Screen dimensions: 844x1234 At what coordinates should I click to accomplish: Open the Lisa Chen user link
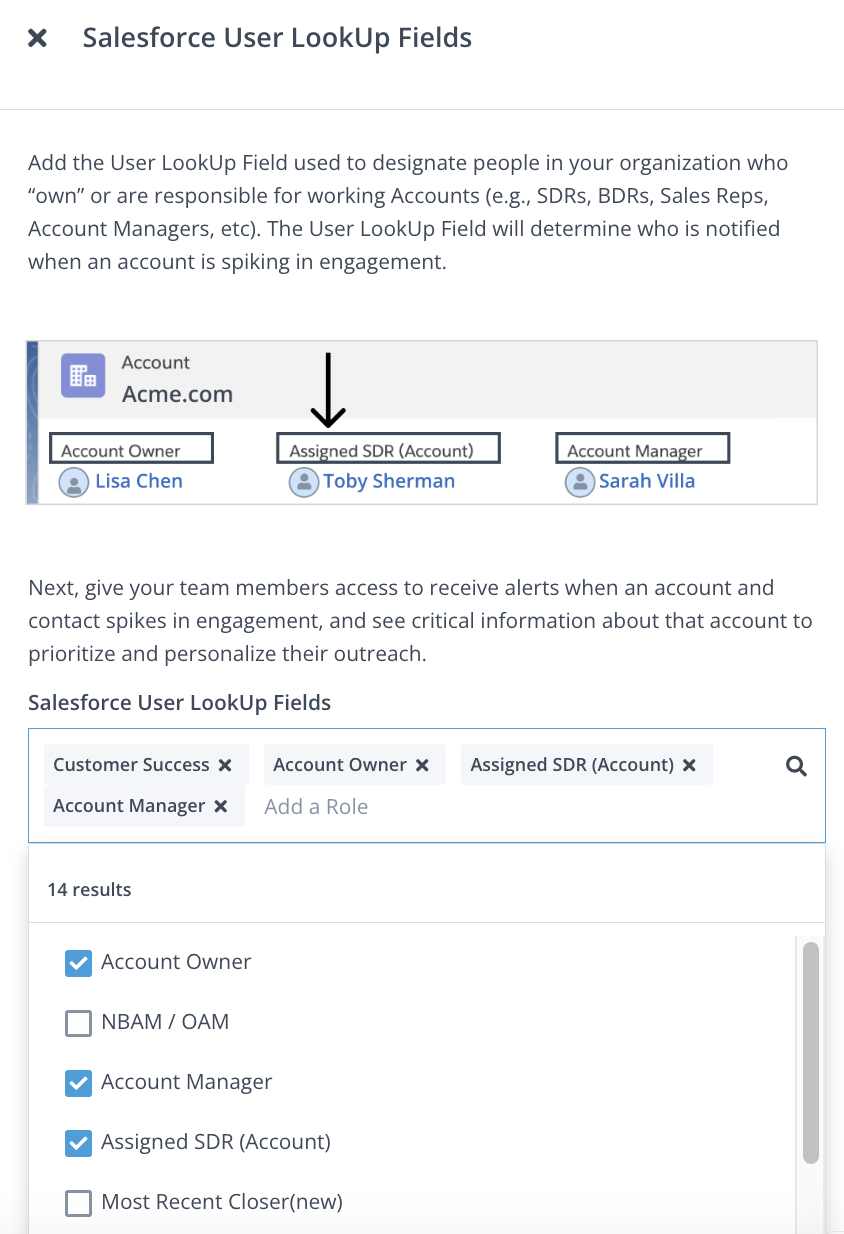(139, 481)
